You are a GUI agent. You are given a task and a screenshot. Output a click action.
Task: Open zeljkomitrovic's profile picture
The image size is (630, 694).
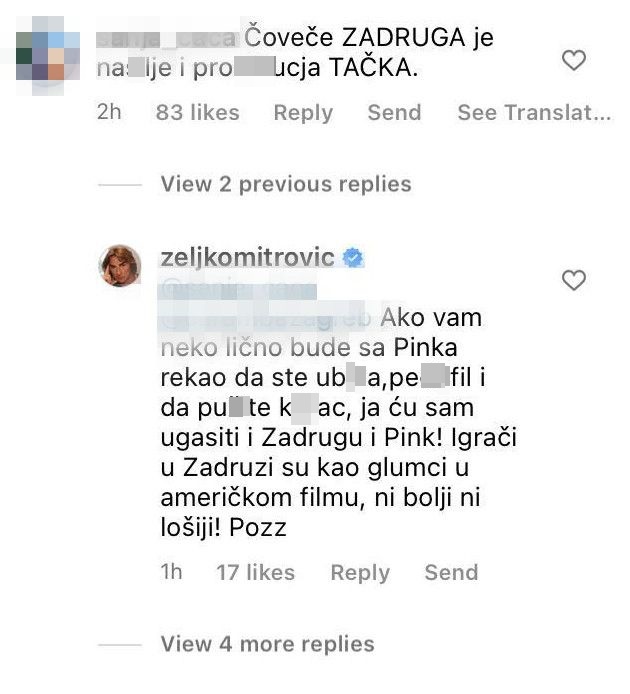[x=120, y=266]
